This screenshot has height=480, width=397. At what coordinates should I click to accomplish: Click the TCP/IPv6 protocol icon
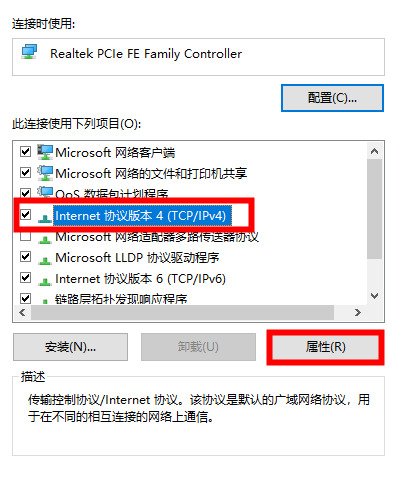click(x=45, y=281)
